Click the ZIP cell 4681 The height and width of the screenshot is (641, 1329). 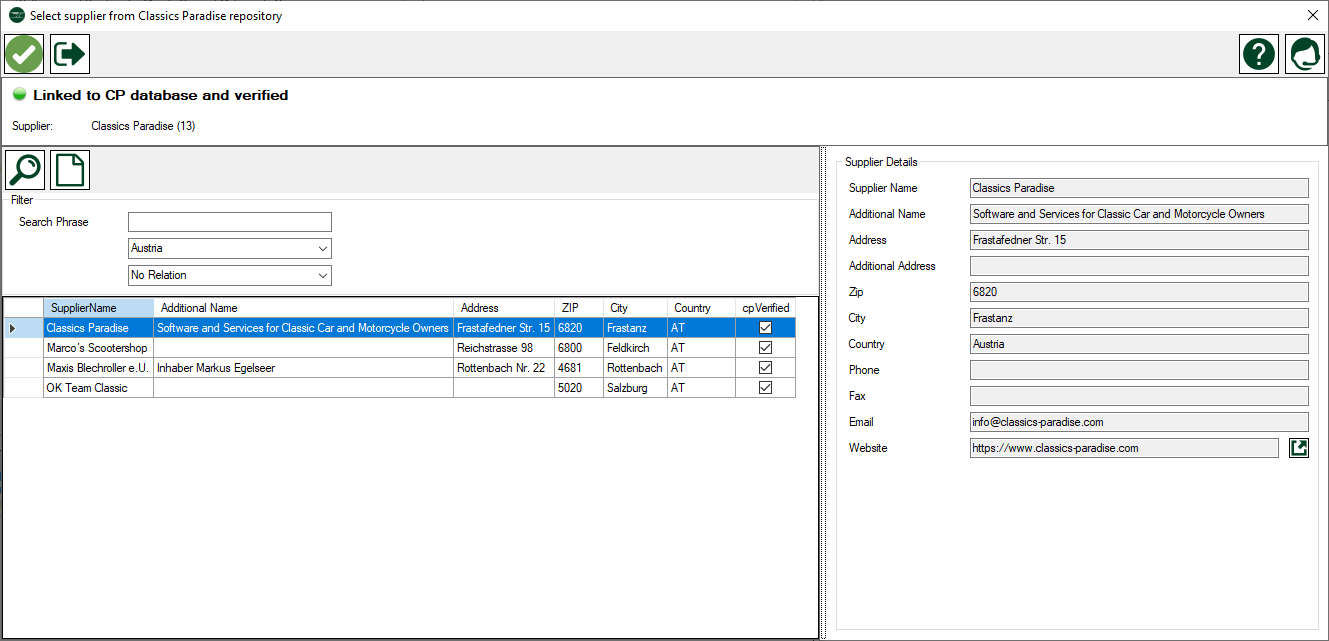coord(579,368)
